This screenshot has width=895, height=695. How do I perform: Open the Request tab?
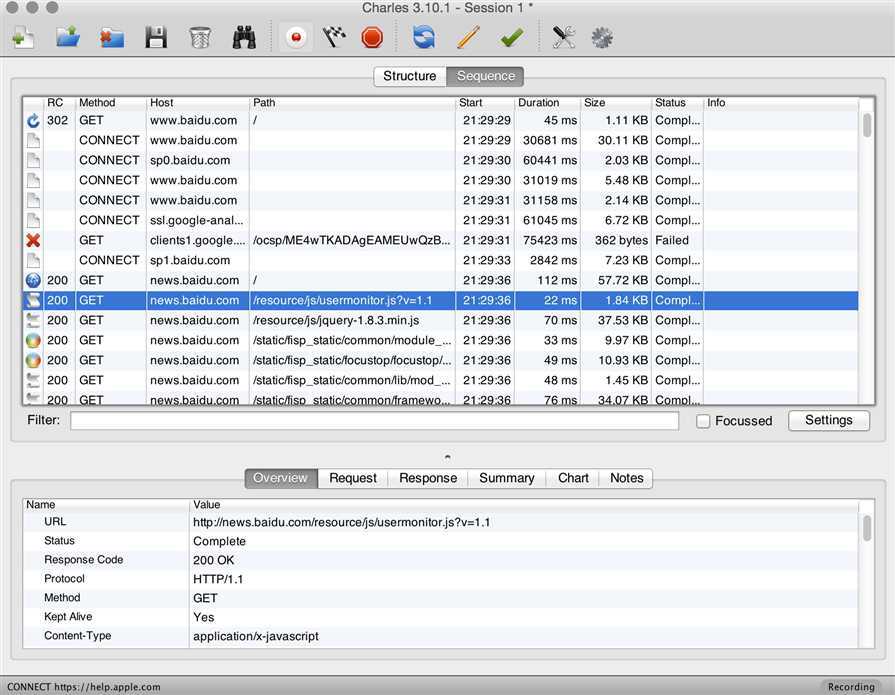click(353, 478)
